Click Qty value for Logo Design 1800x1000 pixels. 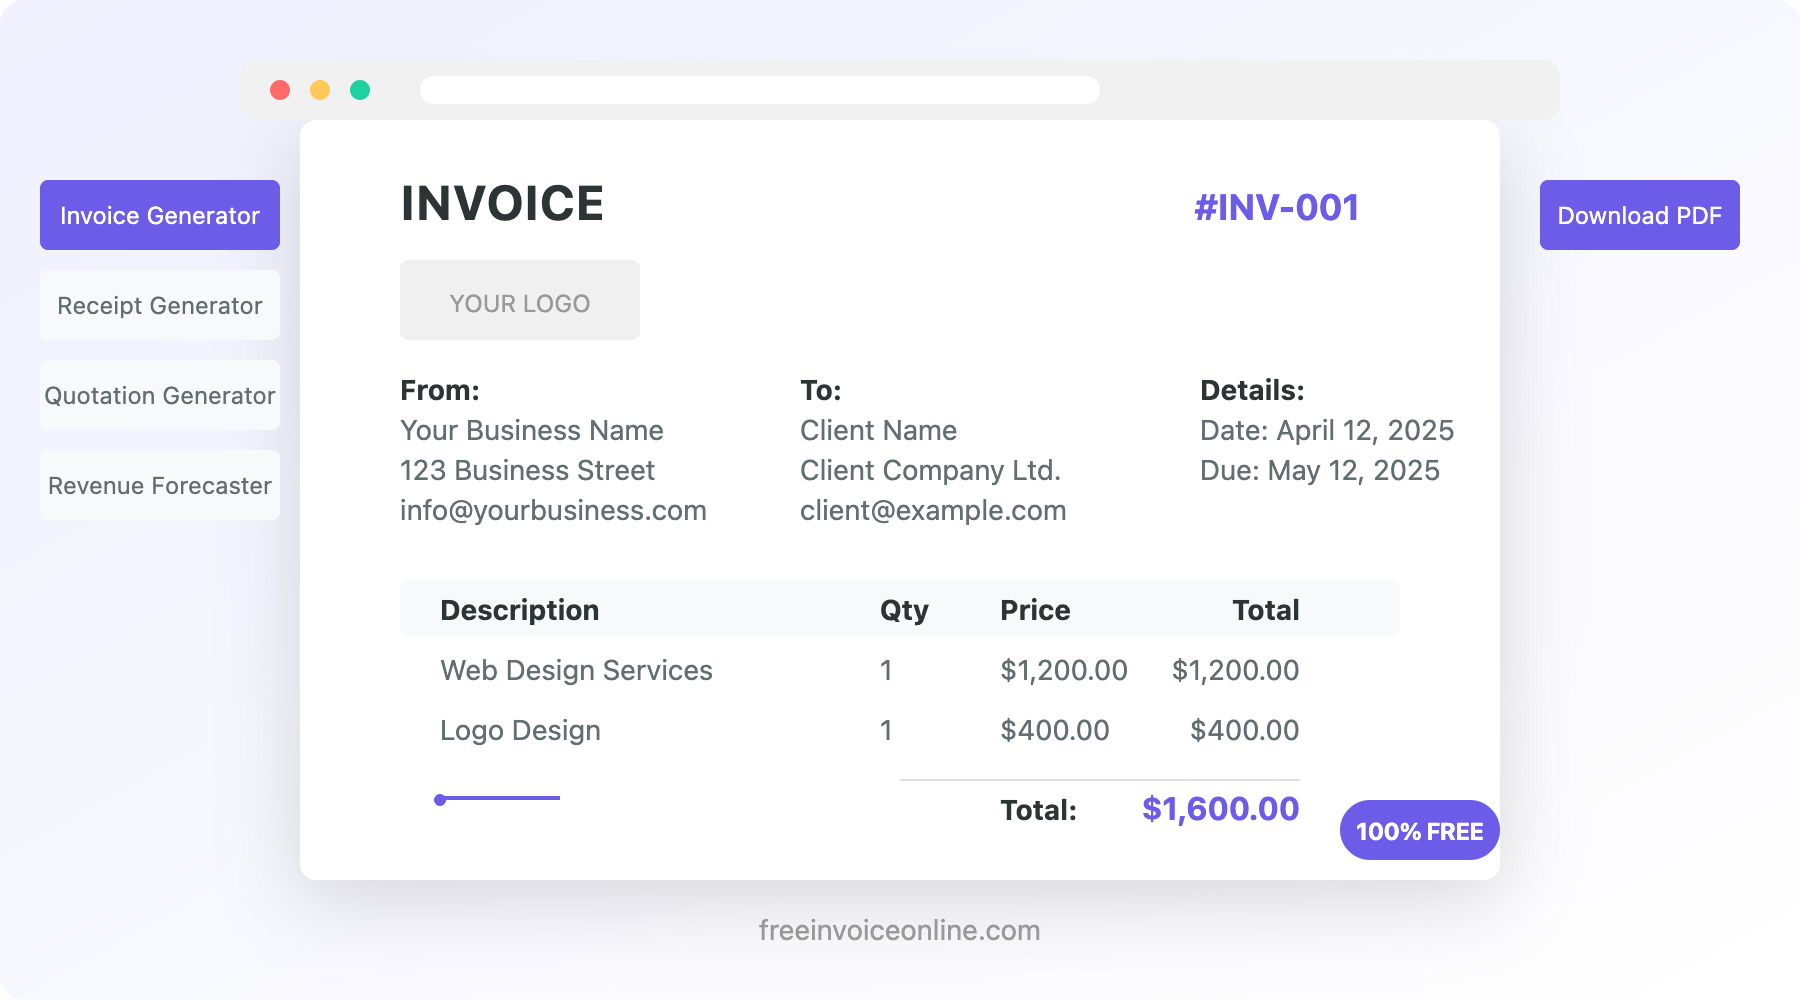point(886,730)
